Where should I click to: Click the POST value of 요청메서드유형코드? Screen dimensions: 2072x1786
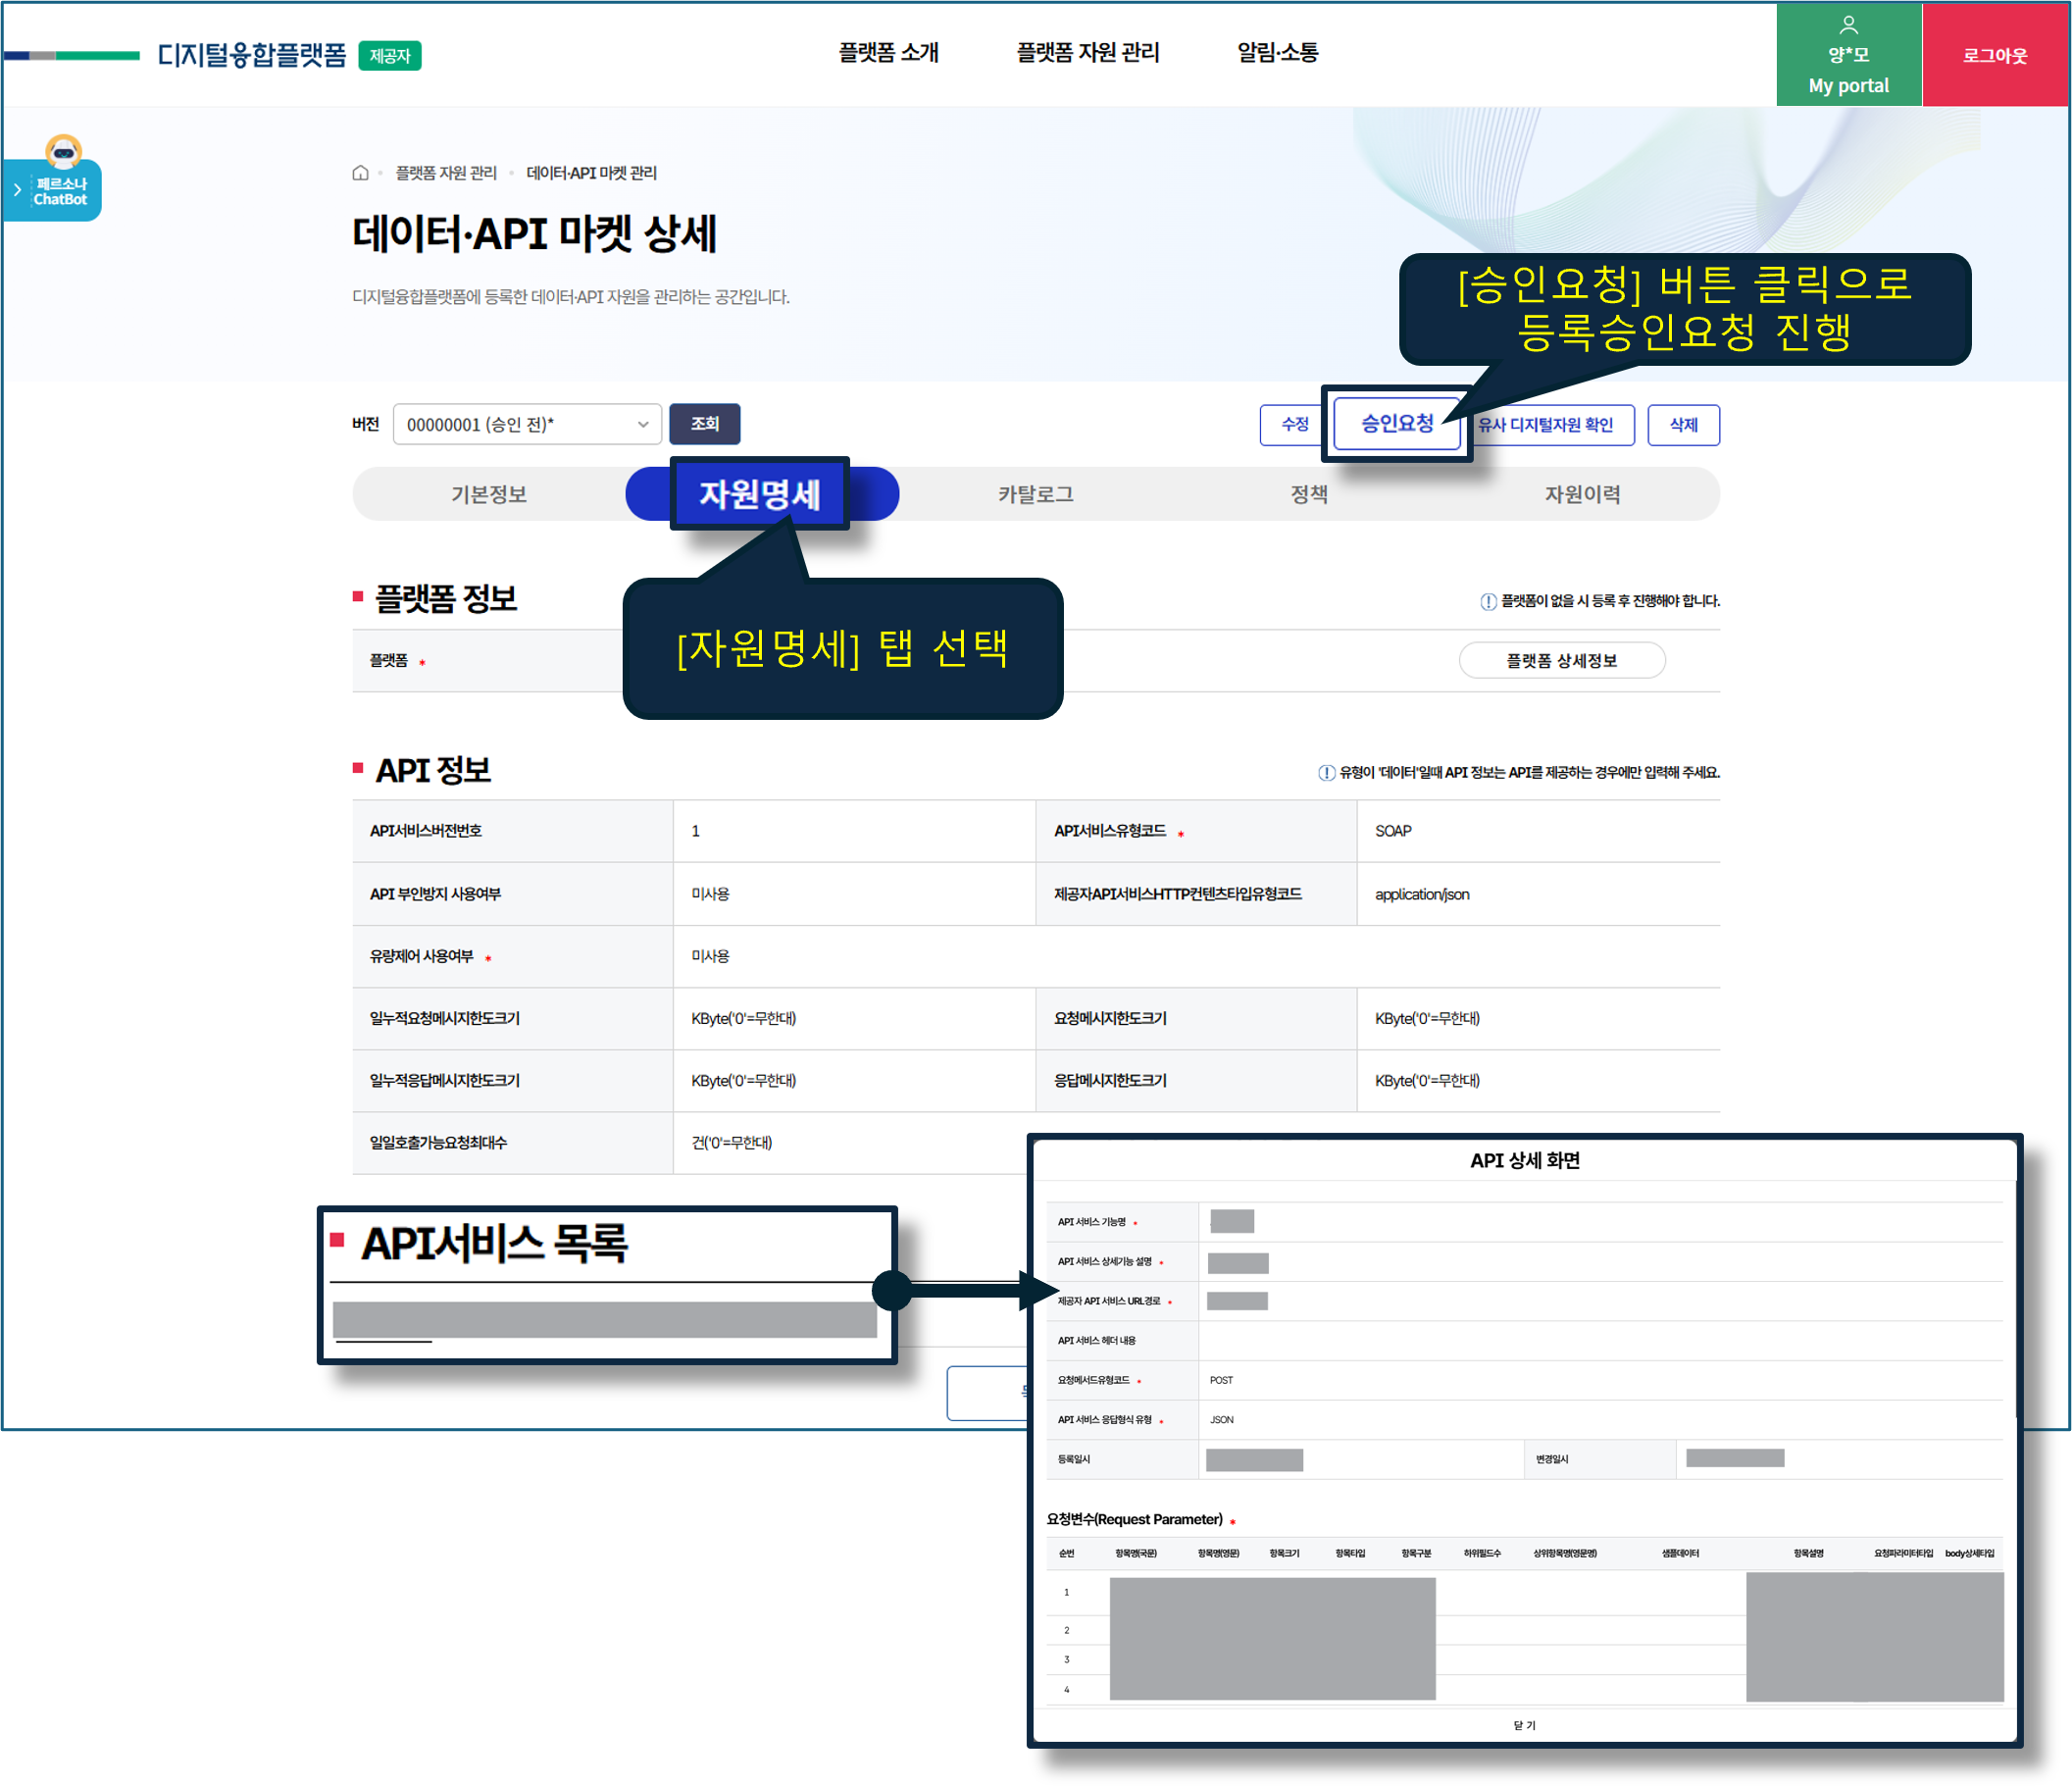(x=1221, y=1380)
